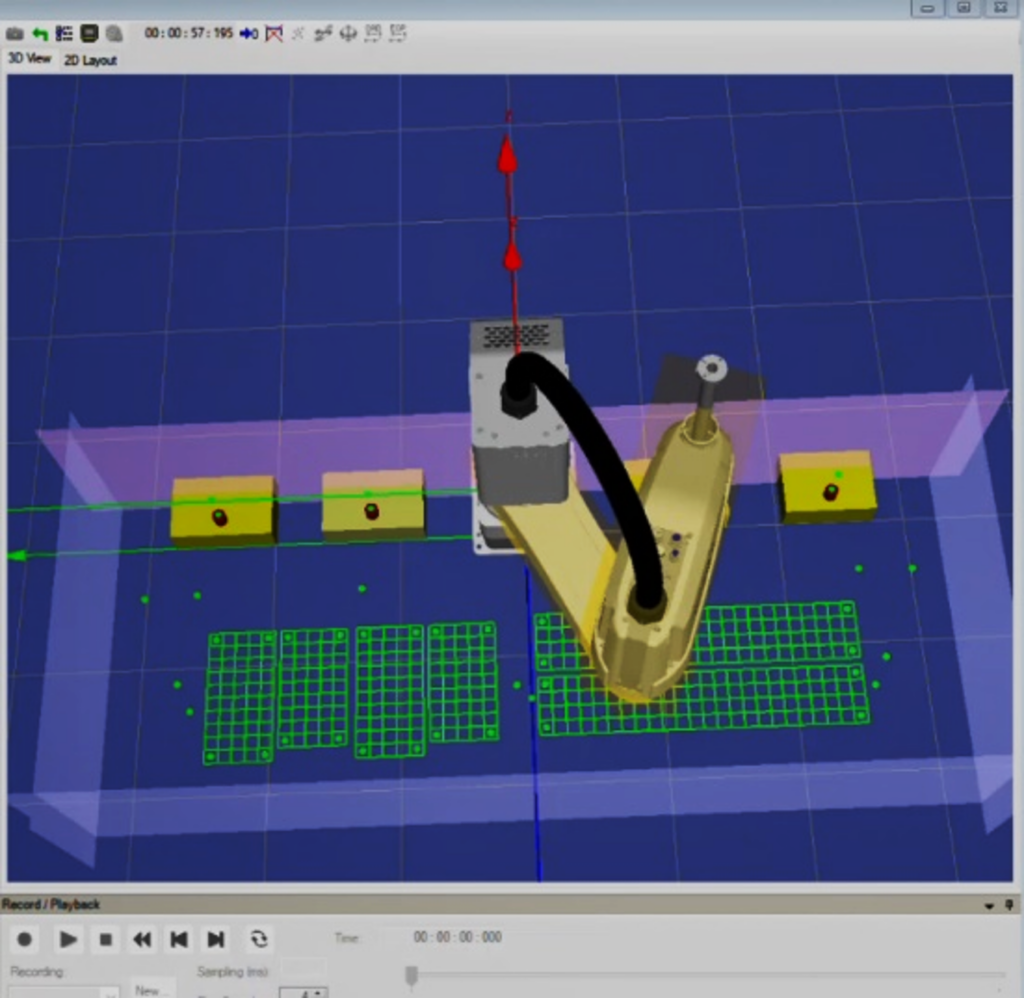Select the teach pendant icon in the toolbar

pos(88,33)
